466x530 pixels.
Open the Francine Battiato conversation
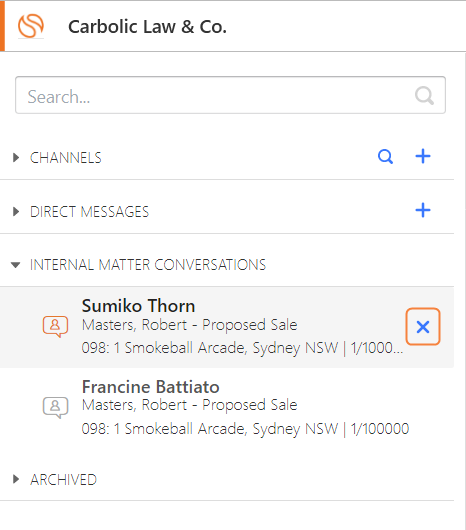click(x=227, y=408)
